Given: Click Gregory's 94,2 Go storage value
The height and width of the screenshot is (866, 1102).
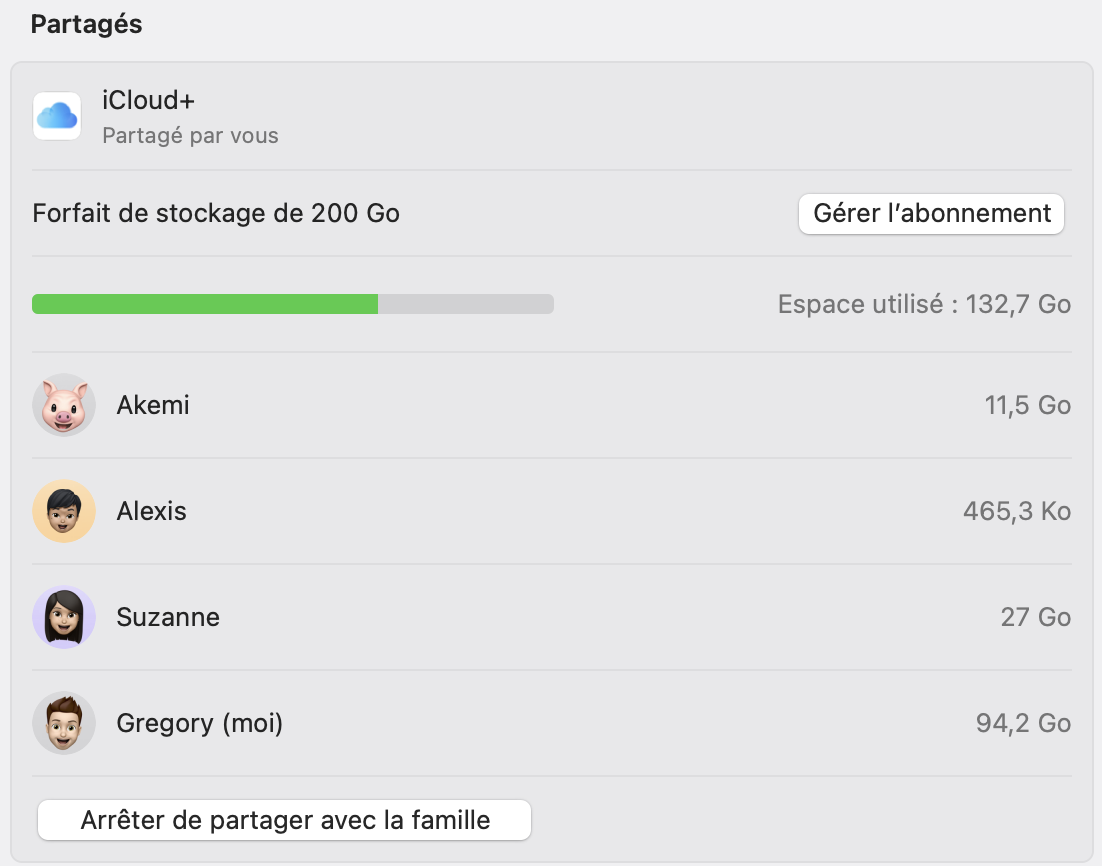Looking at the screenshot, I should click(x=1023, y=723).
